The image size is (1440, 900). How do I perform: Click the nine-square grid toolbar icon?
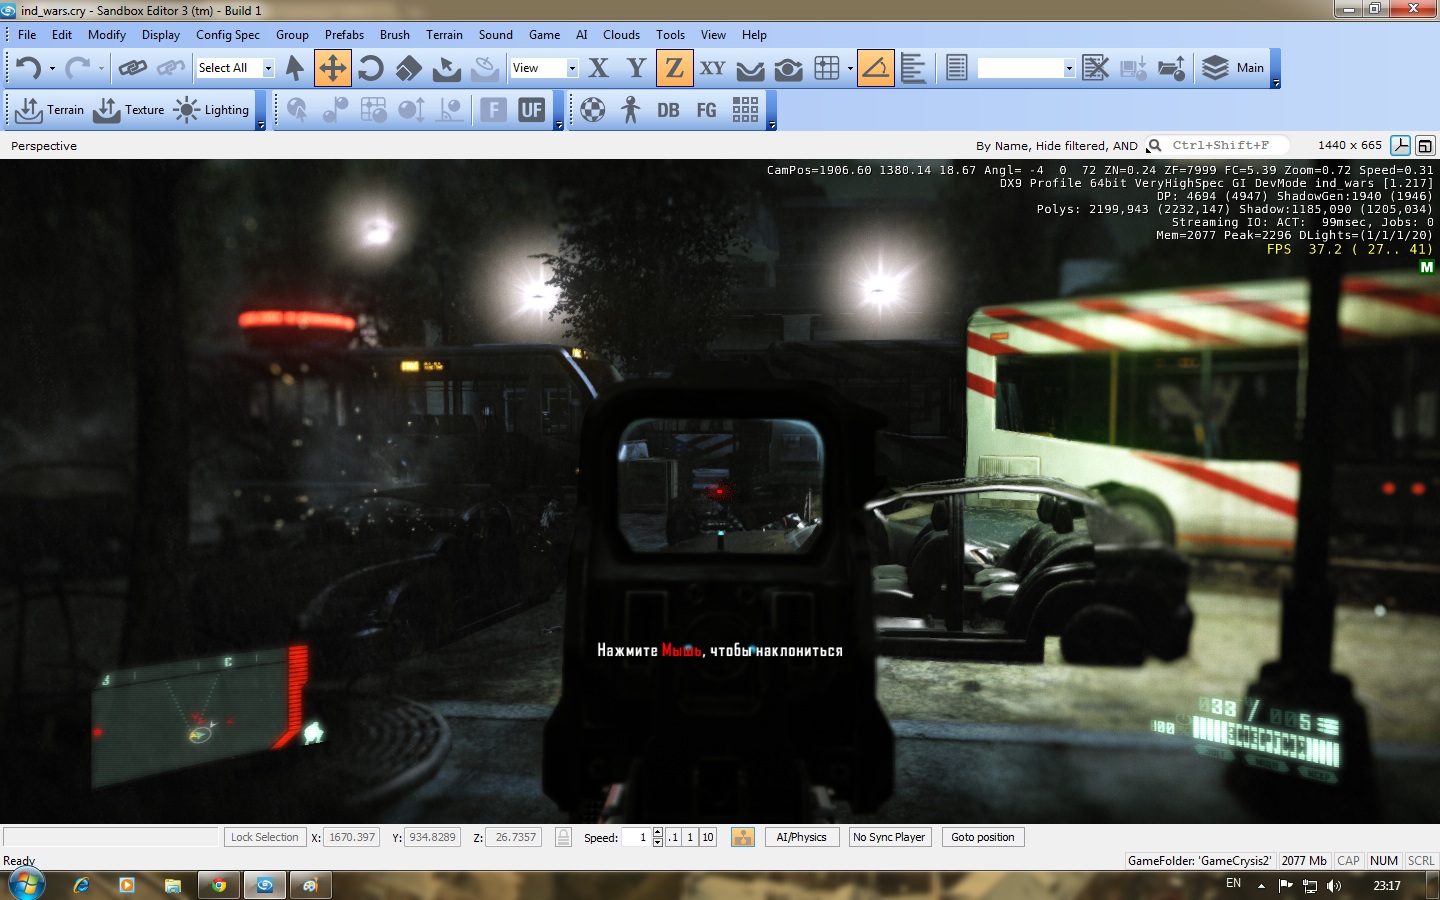click(x=745, y=110)
